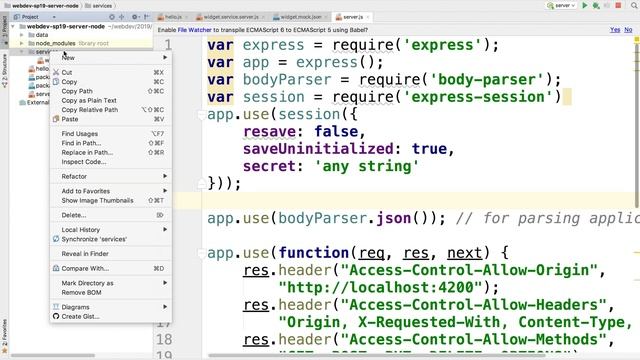The image size is (640, 360).
Task: Select Create Gist... menu entry
Action: click(x=110, y=316)
